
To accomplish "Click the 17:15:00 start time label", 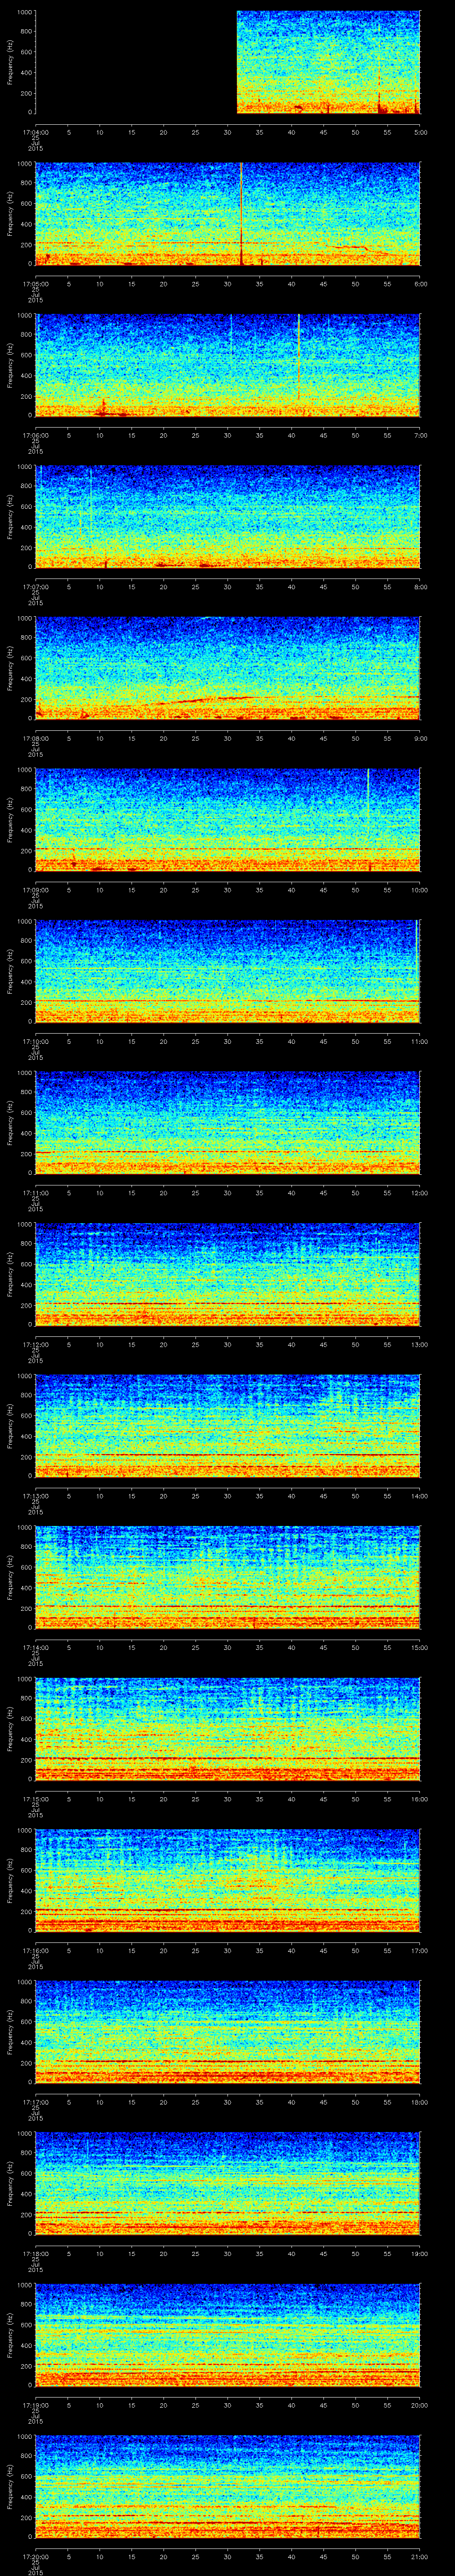I will click(35, 1798).
